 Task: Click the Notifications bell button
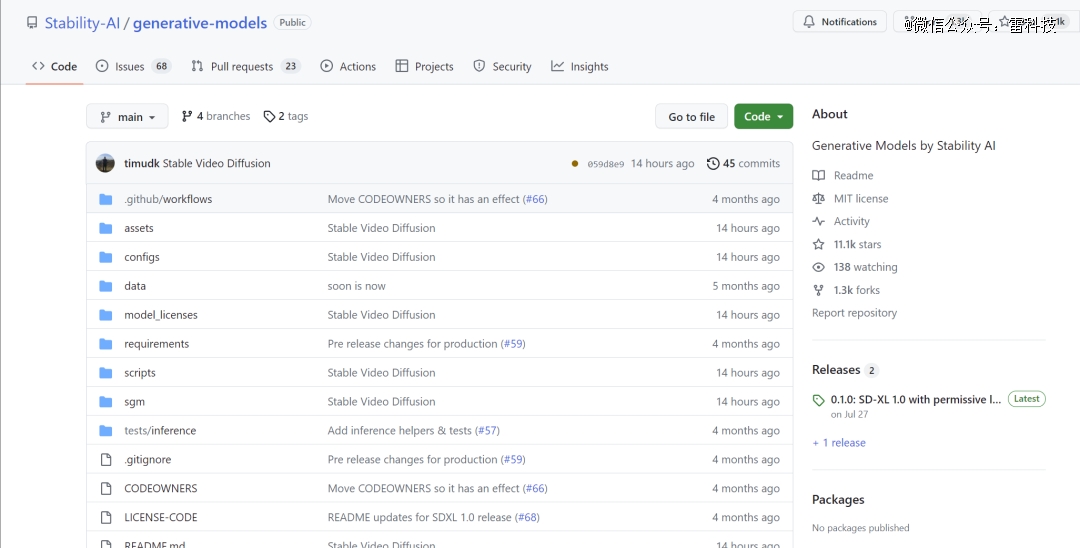[x=840, y=22]
